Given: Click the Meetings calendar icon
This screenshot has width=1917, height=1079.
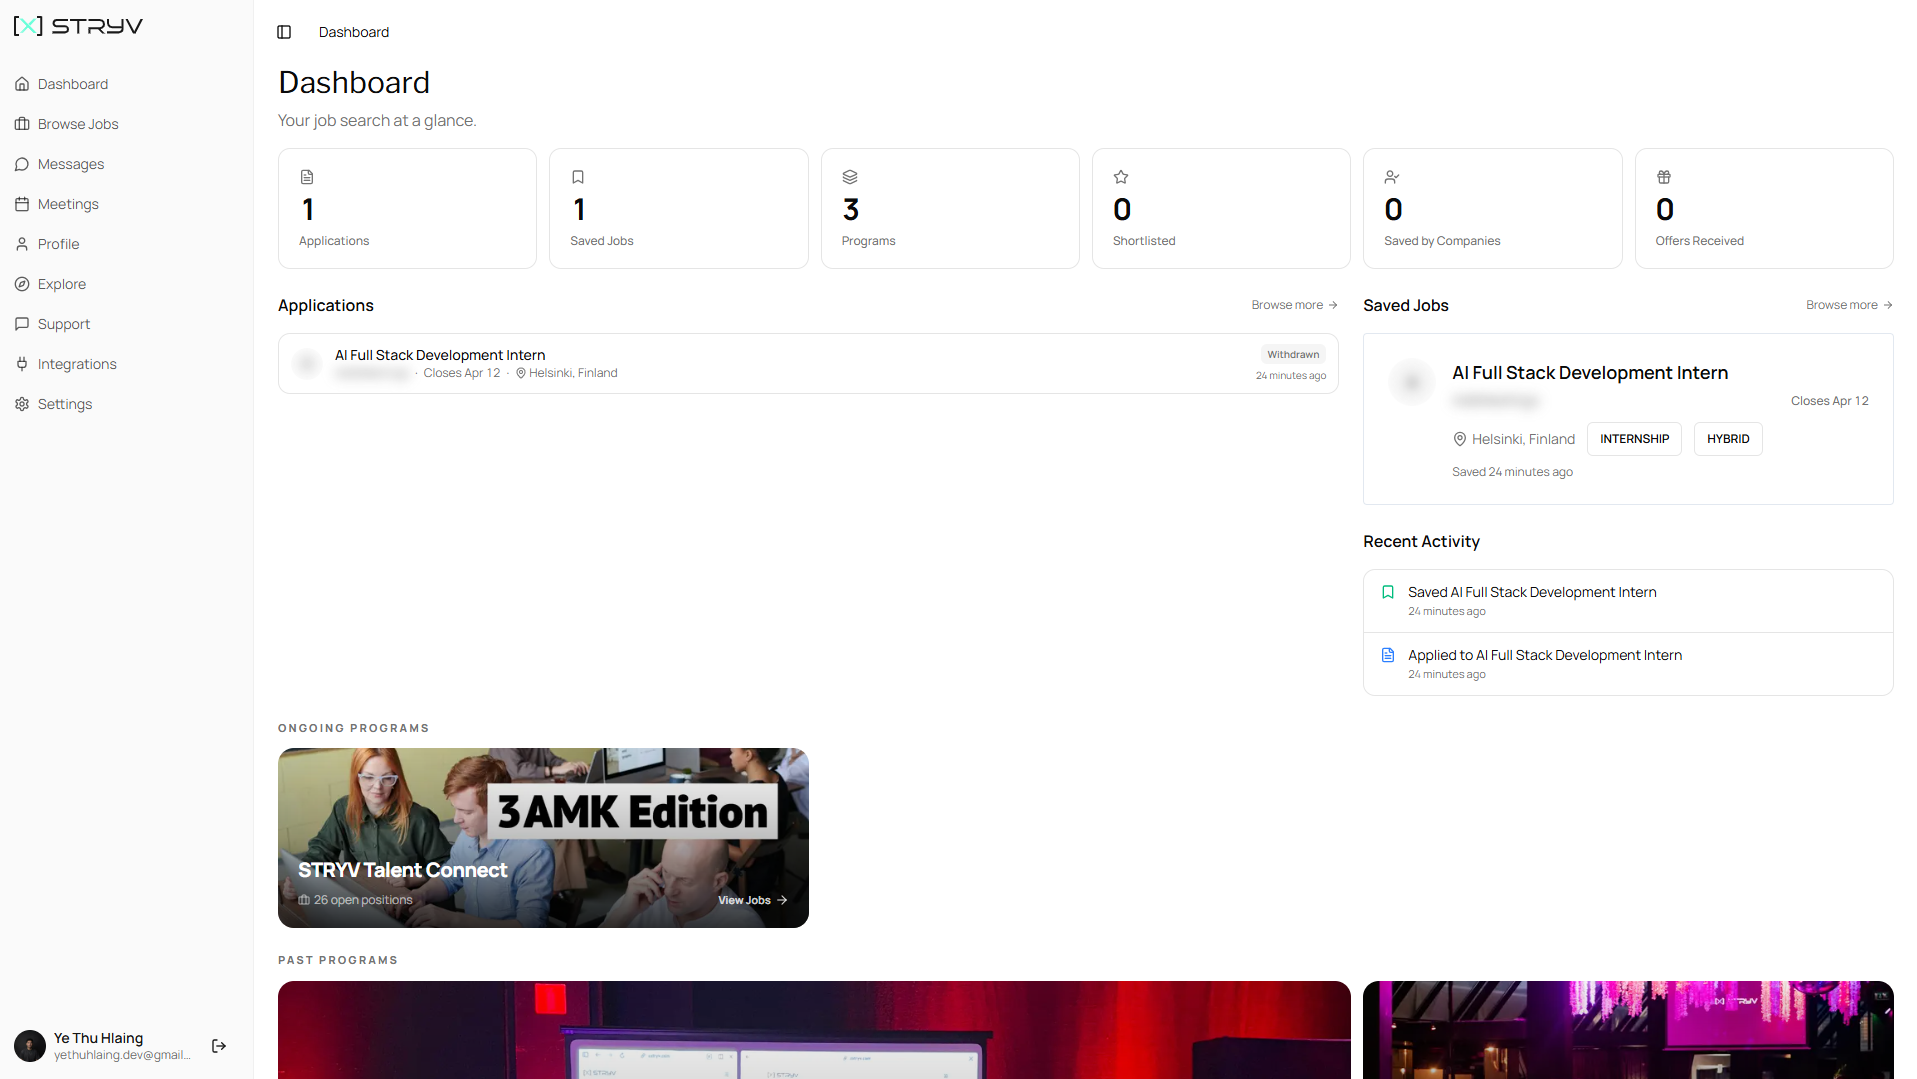Looking at the screenshot, I should (22, 204).
